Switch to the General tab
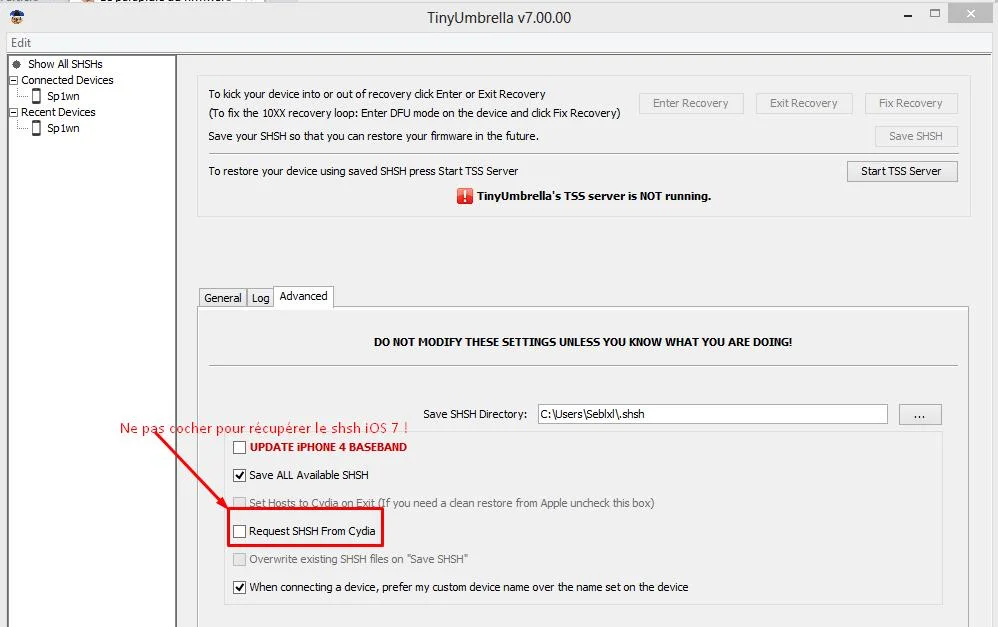 (x=222, y=298)
